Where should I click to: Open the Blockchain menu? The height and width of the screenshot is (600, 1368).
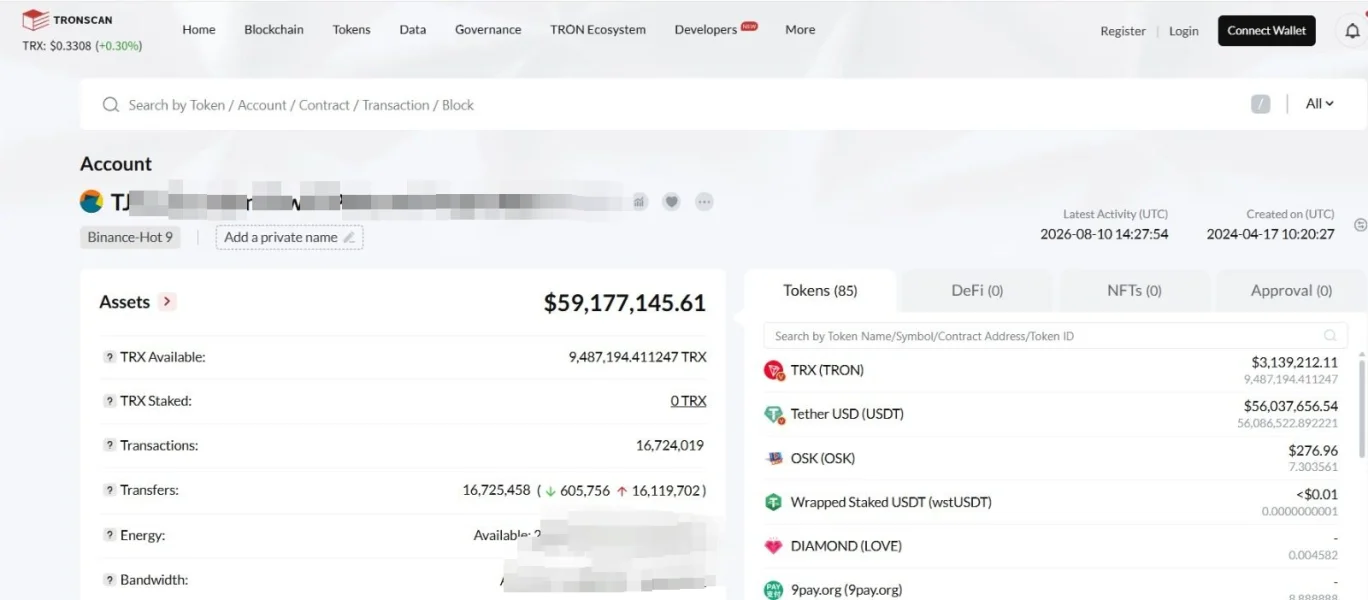[274, 30]
